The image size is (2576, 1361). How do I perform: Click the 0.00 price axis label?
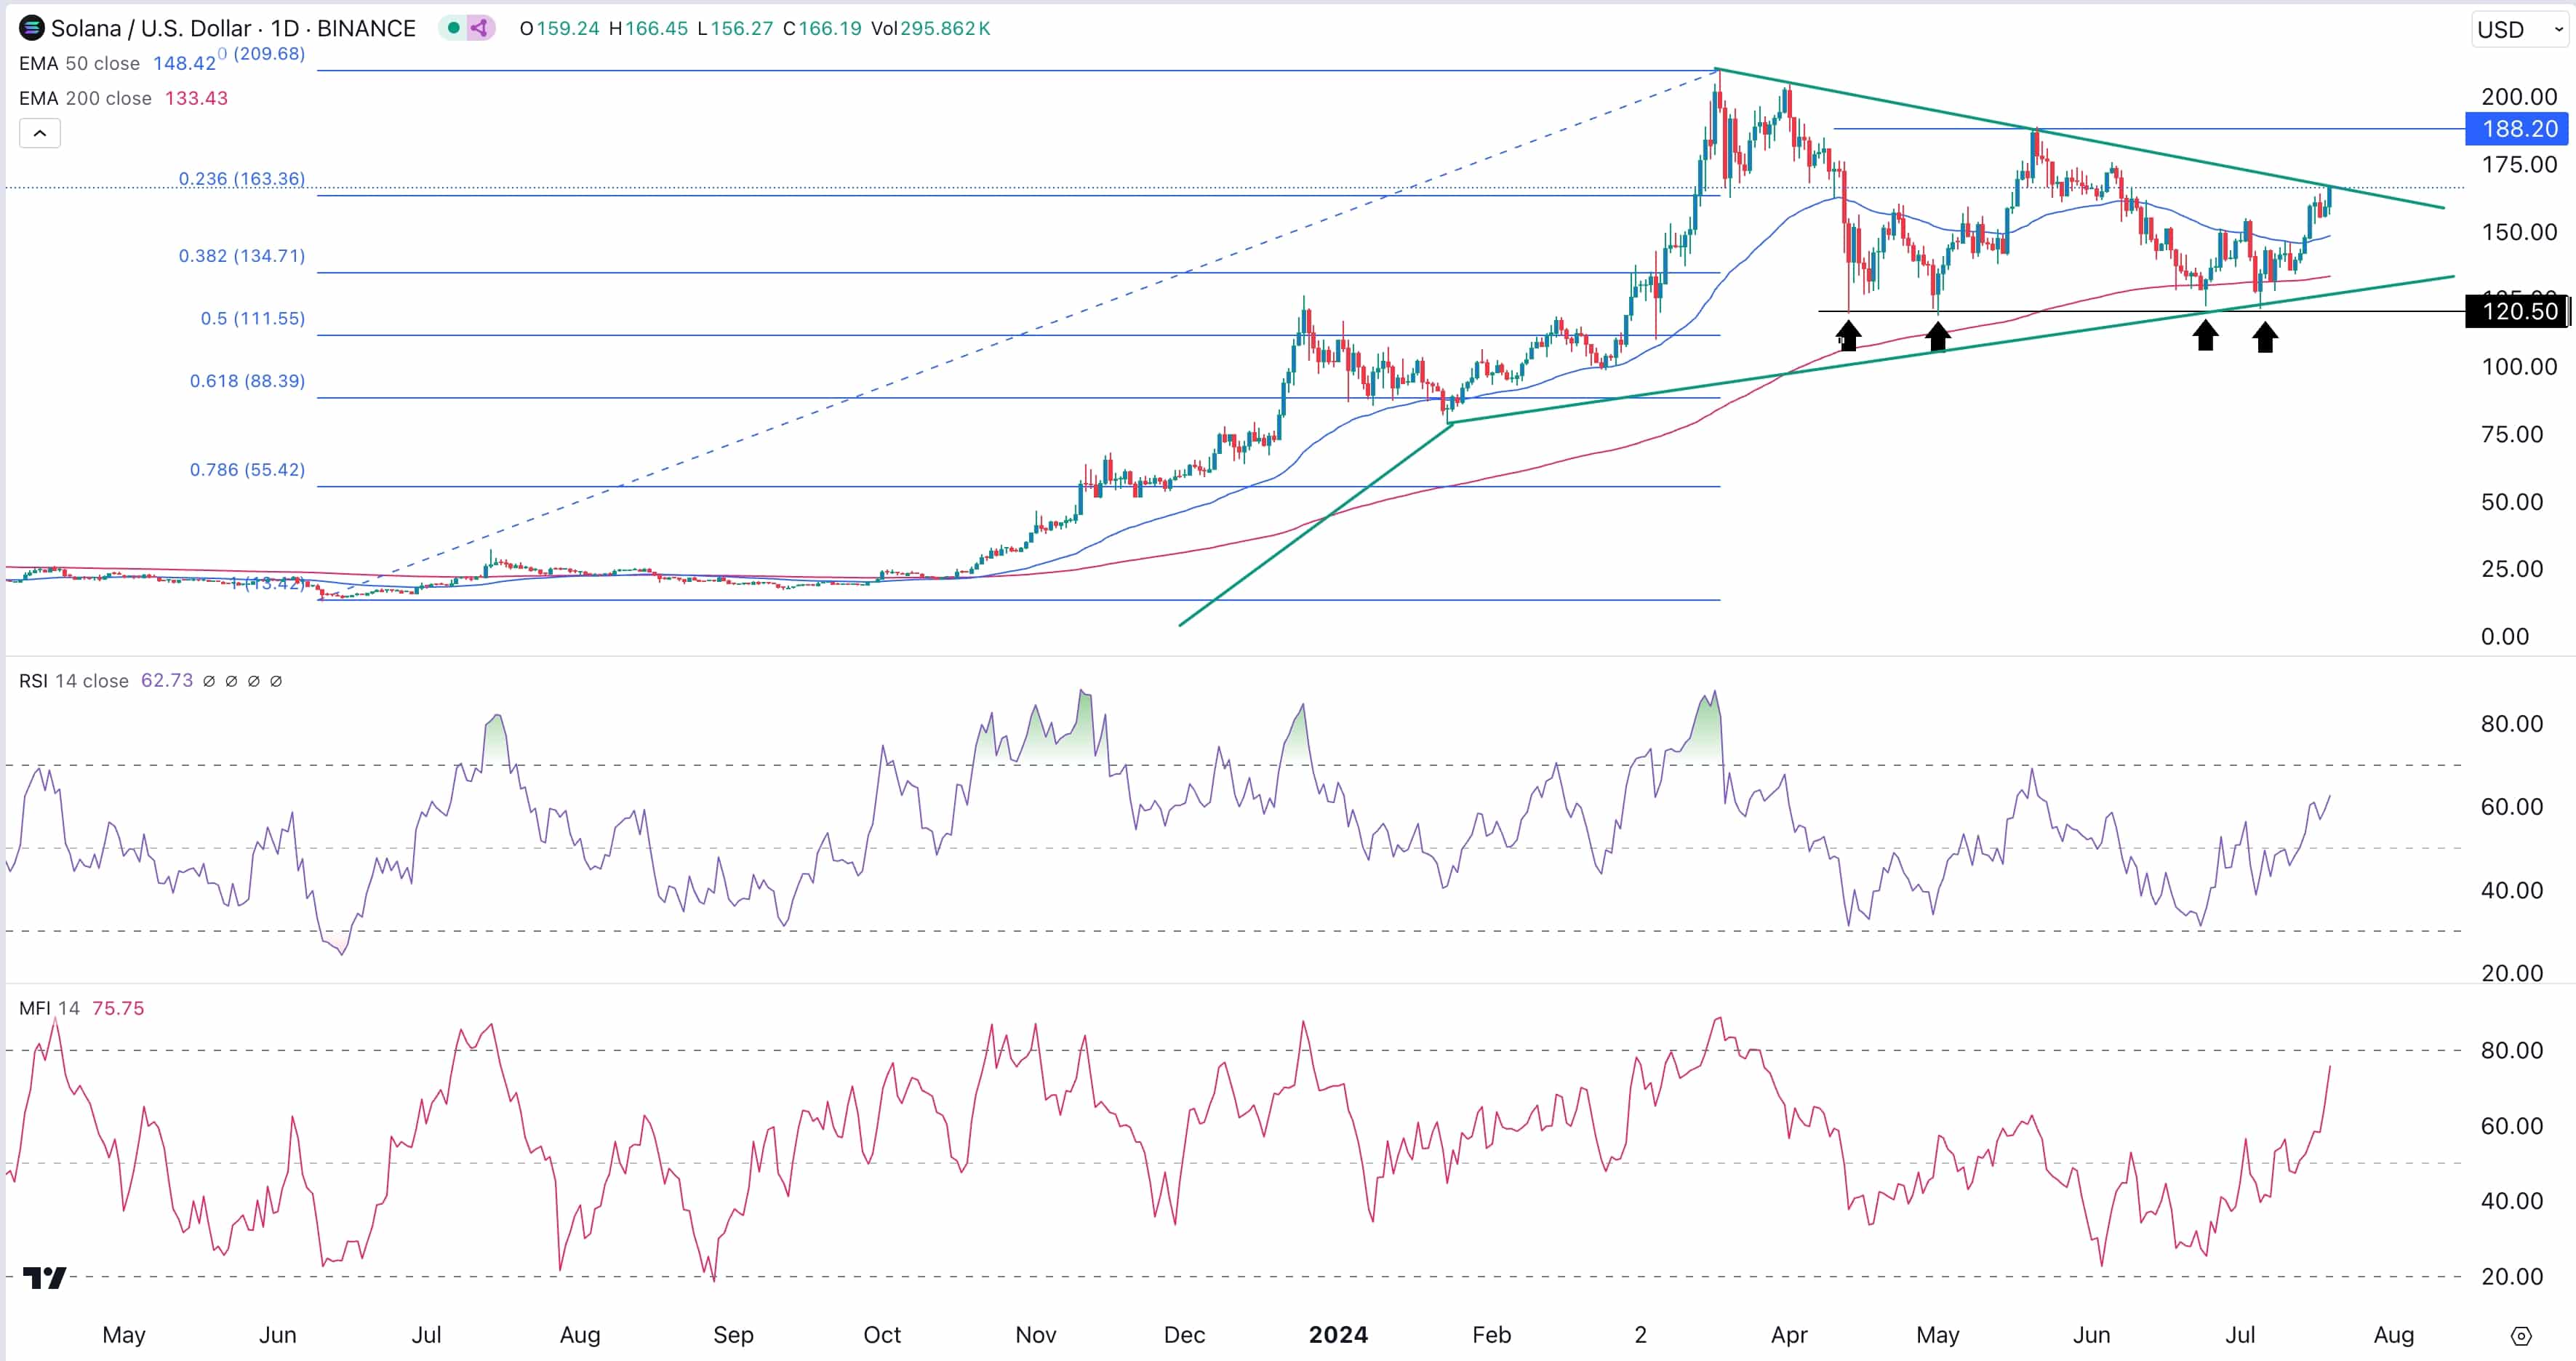point(2505,637)
